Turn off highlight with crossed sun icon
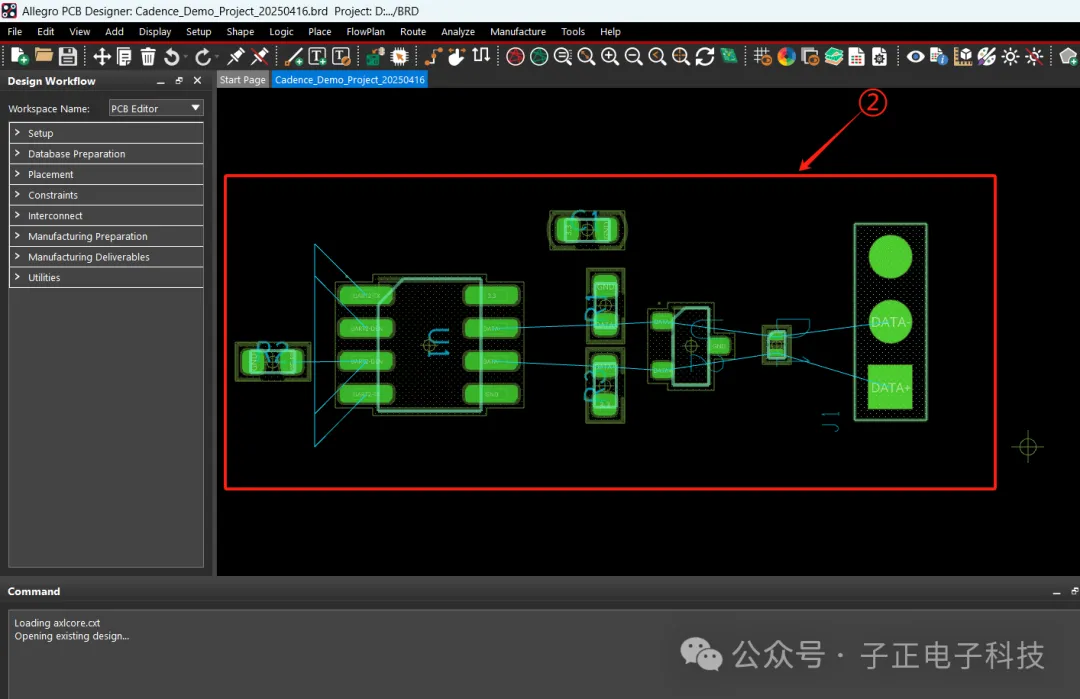 point(1034,56)
